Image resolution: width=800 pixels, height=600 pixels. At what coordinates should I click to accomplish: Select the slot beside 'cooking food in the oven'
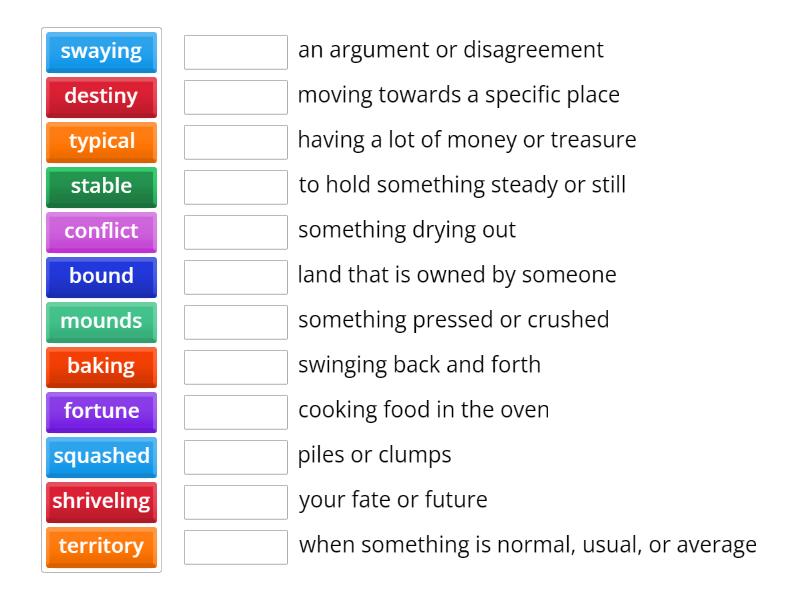coord(236,412)
